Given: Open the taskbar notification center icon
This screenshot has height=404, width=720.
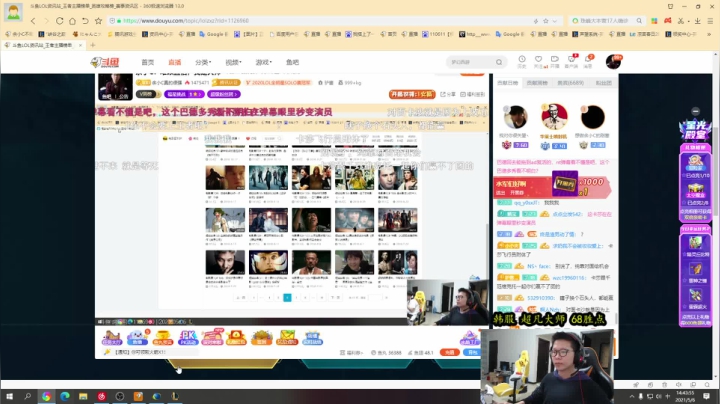Looking at the screenshot, I should 707,396.
